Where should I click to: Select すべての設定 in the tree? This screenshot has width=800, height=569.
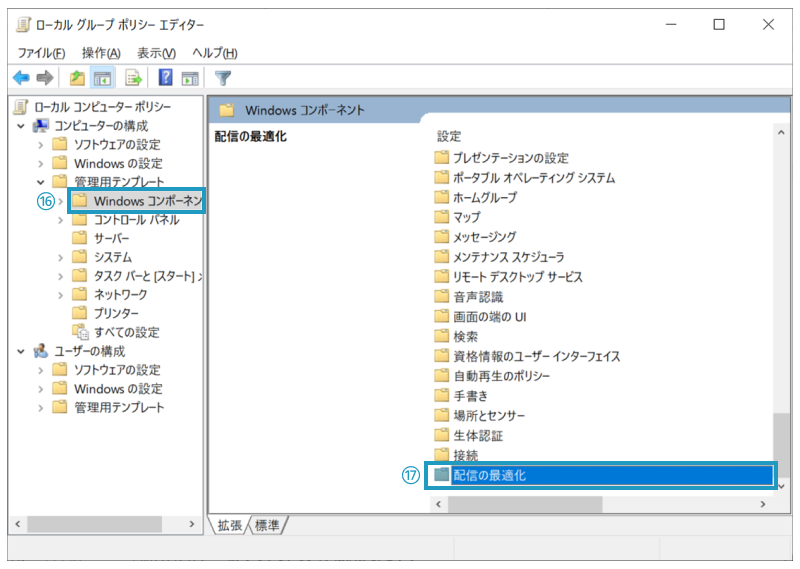click(127, 332)
